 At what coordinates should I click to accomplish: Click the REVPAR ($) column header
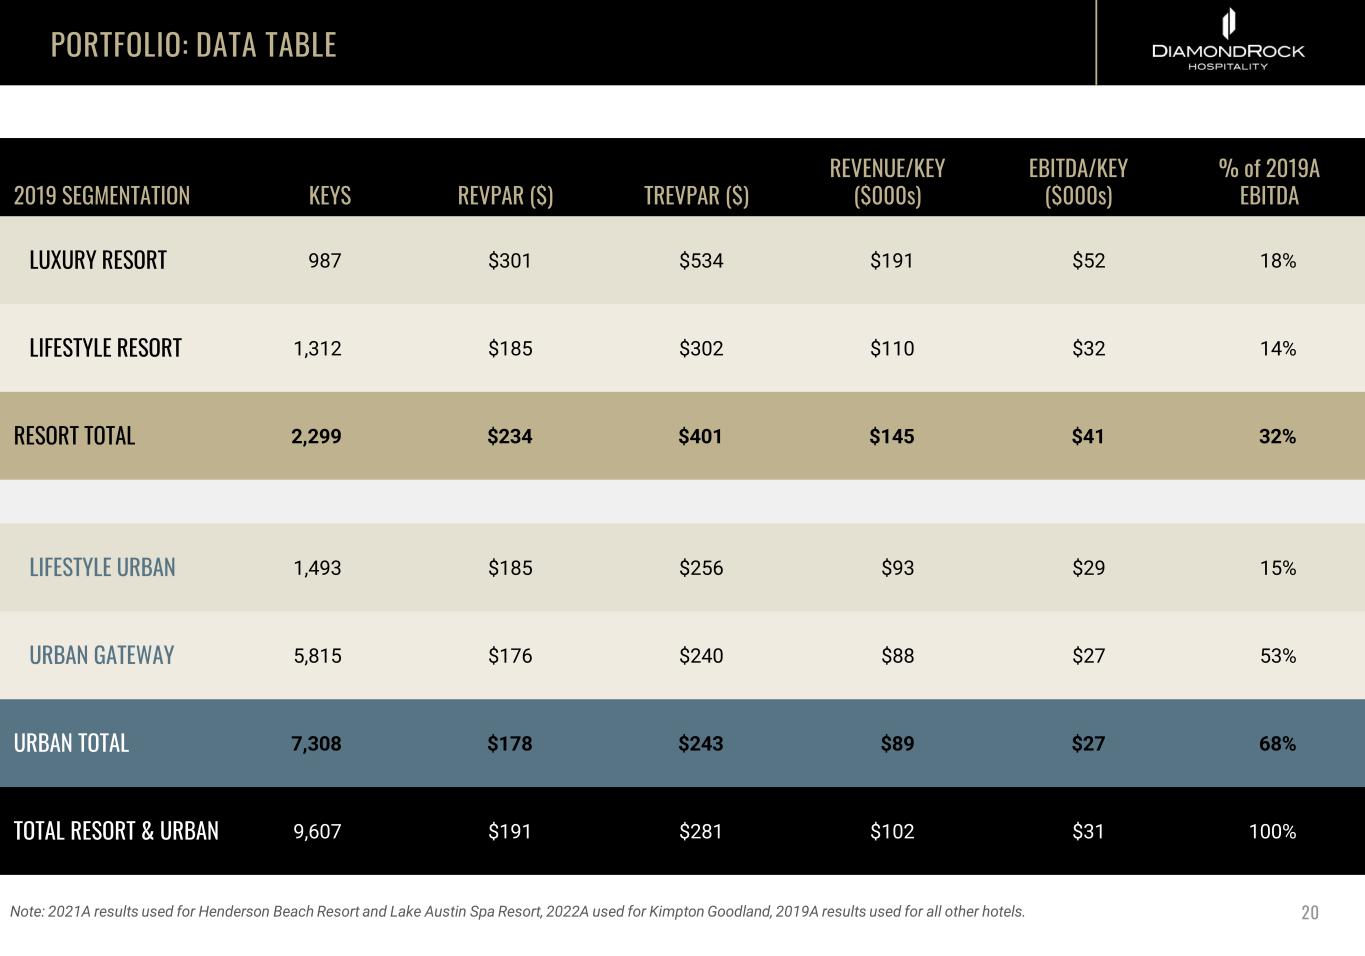[x=505, y=195]
